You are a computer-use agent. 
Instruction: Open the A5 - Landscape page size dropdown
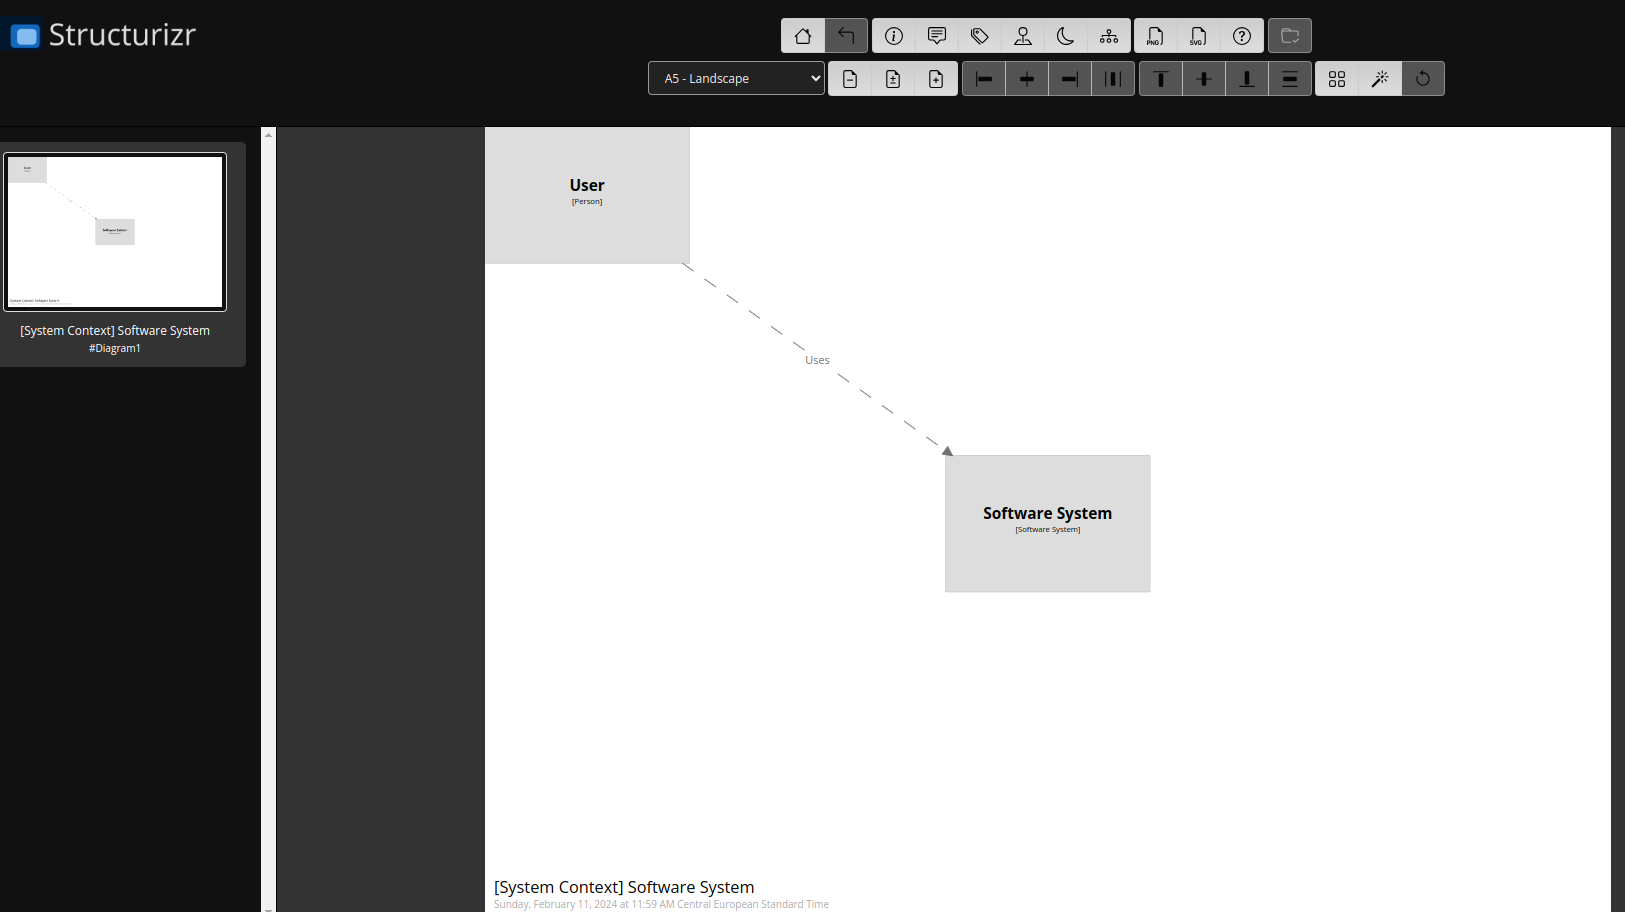pos(736,78)
